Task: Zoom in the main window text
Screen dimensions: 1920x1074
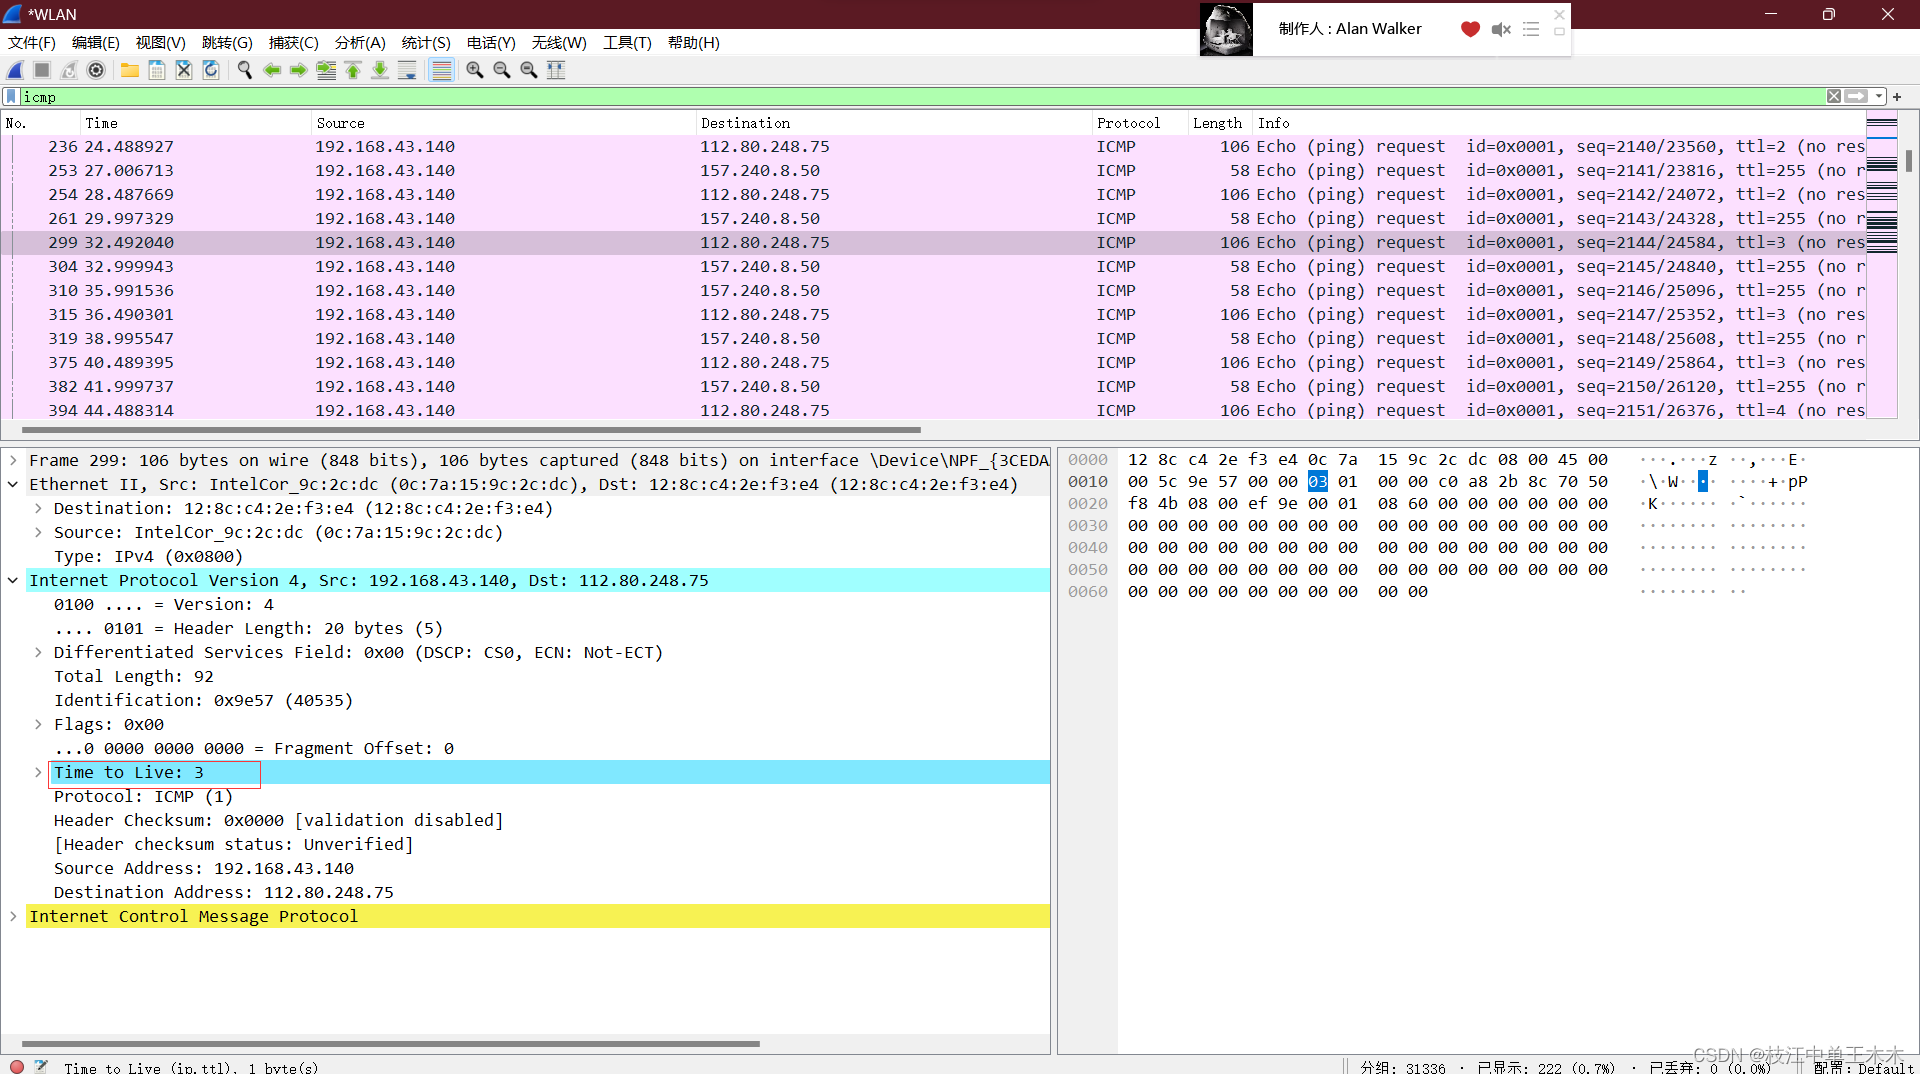Action: [475, 70]
